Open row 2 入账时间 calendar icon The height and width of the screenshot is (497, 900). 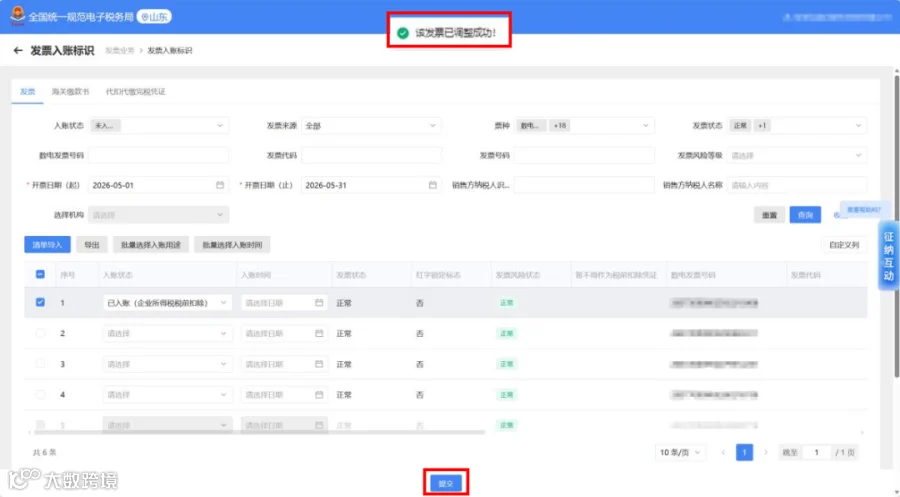pos(319,333)
